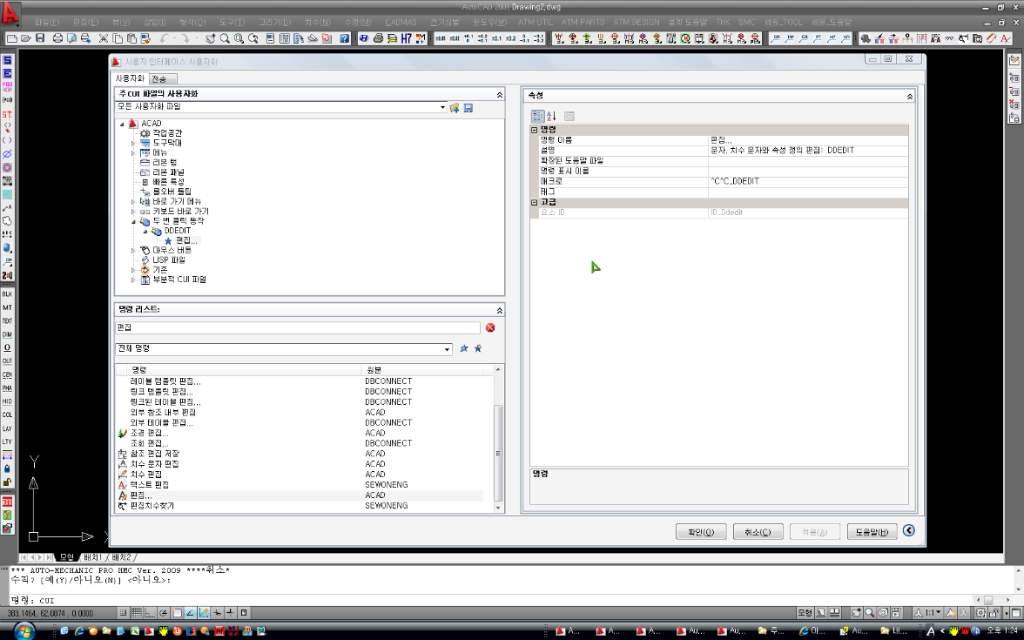Click the Paste clipboard toolbar icon

(131, 39)
